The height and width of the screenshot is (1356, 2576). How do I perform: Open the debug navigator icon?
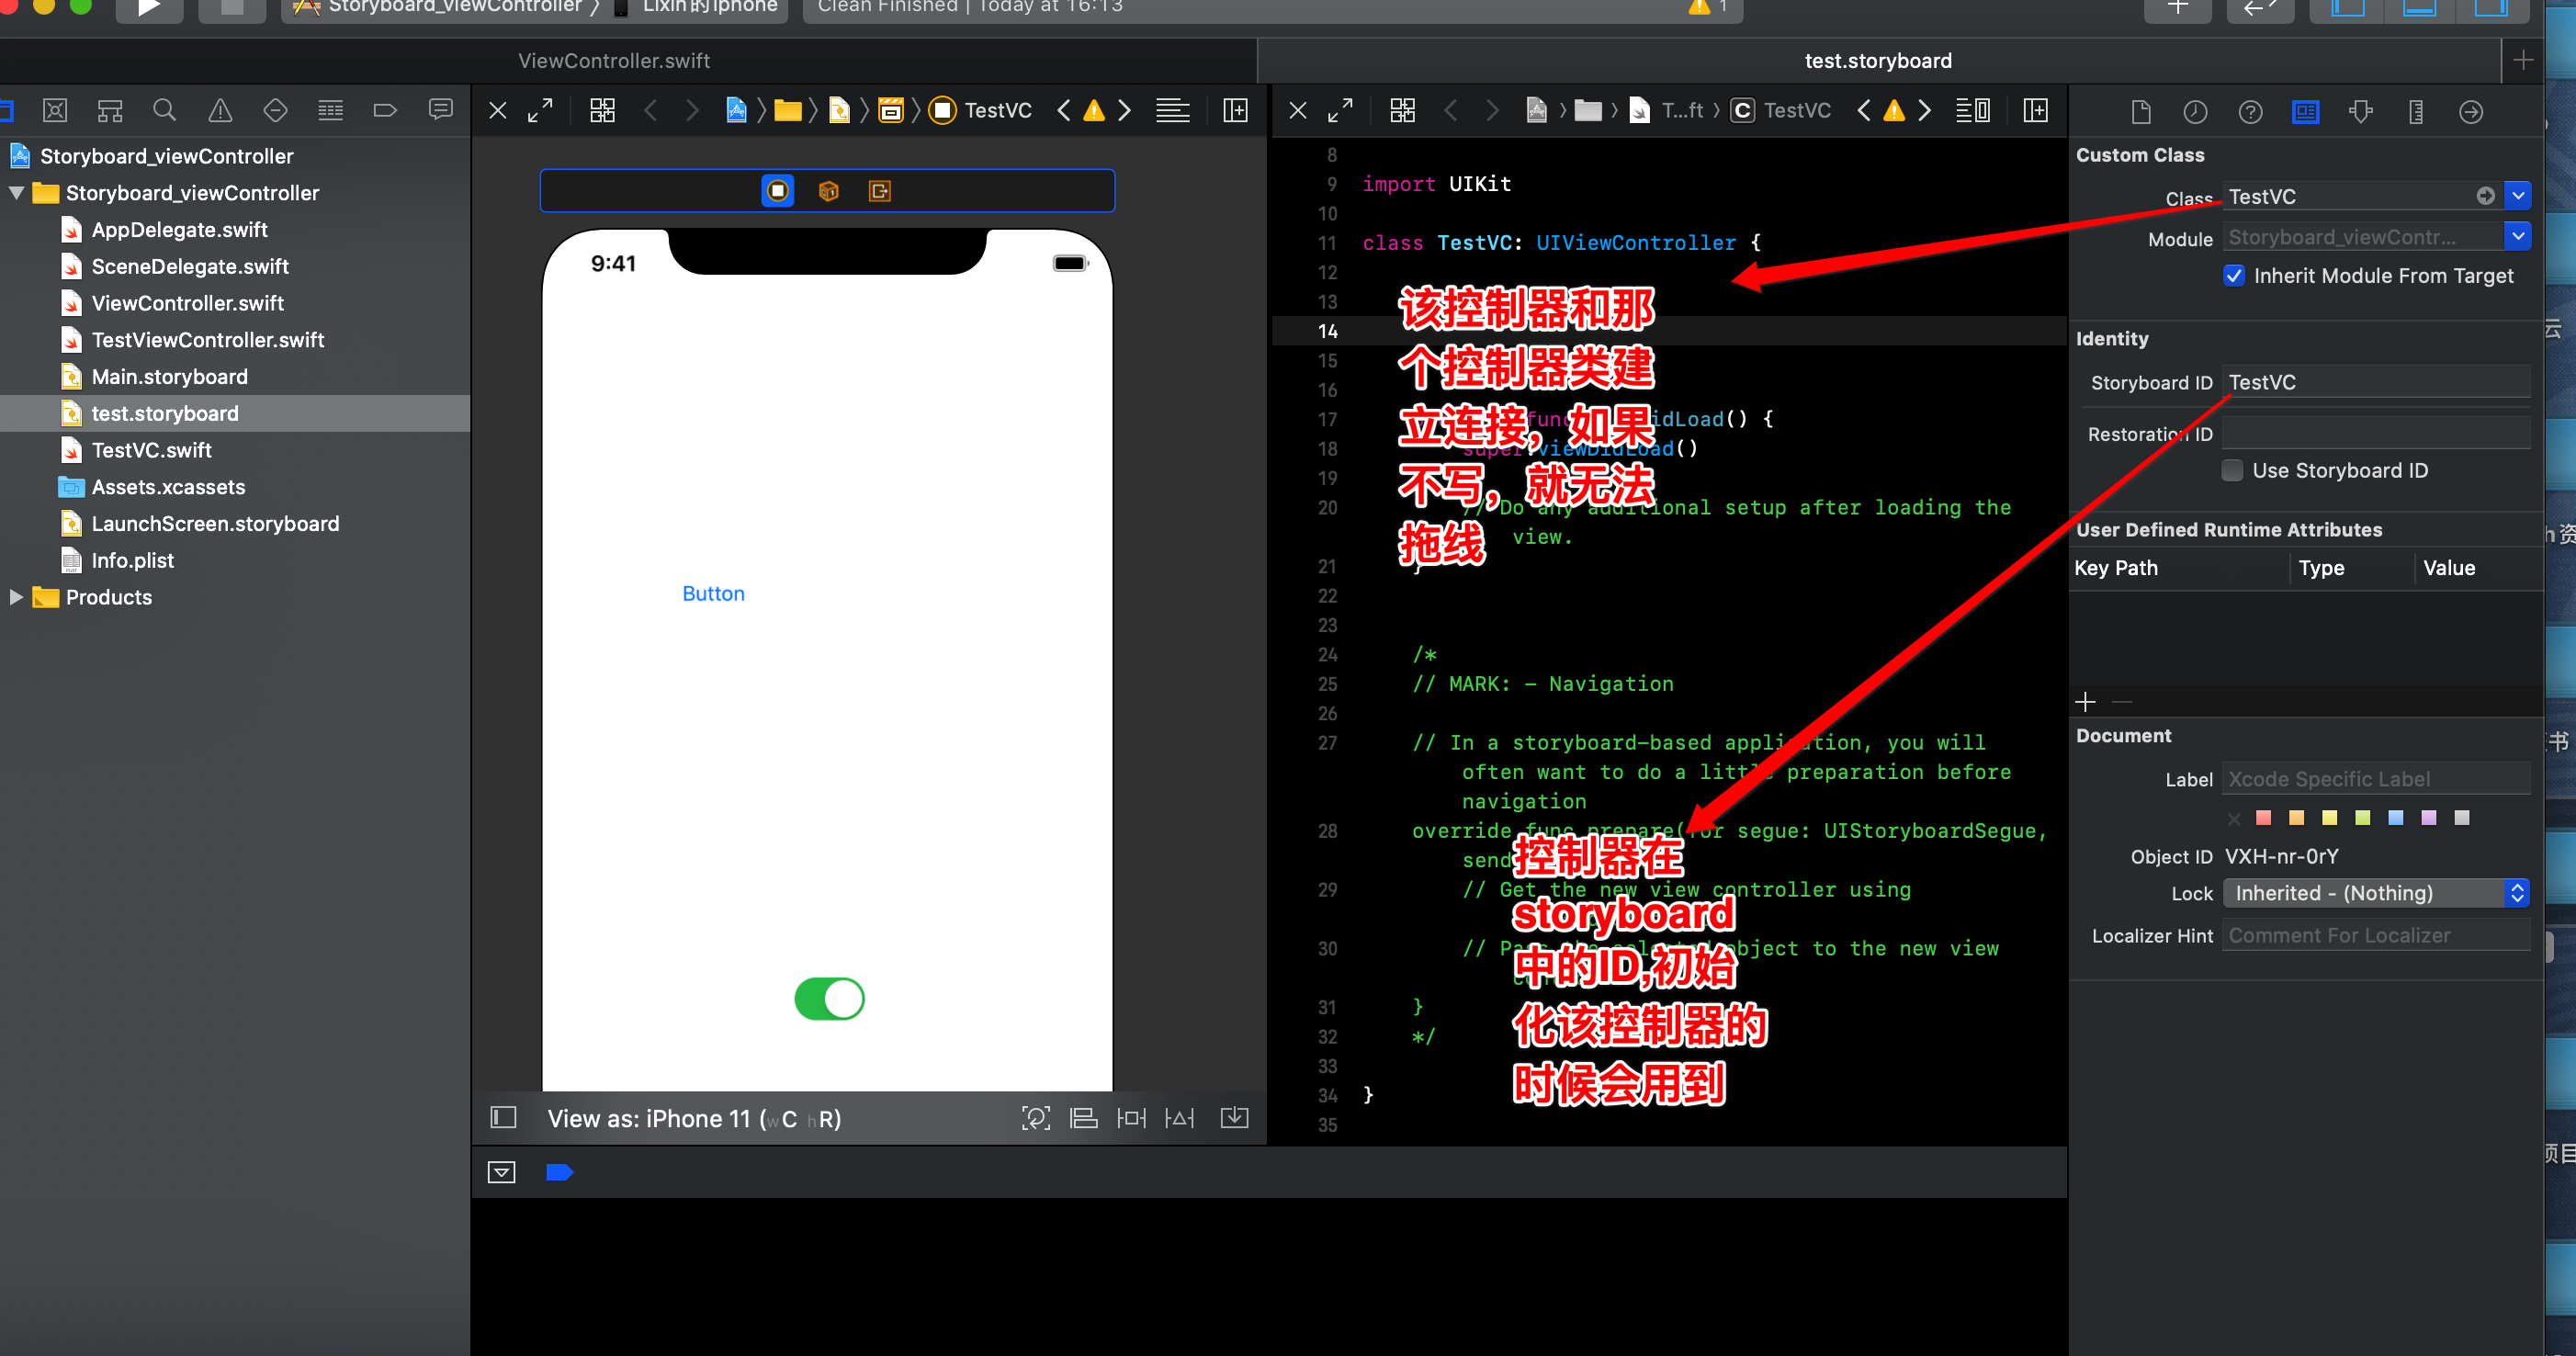(x=330, y=110)
